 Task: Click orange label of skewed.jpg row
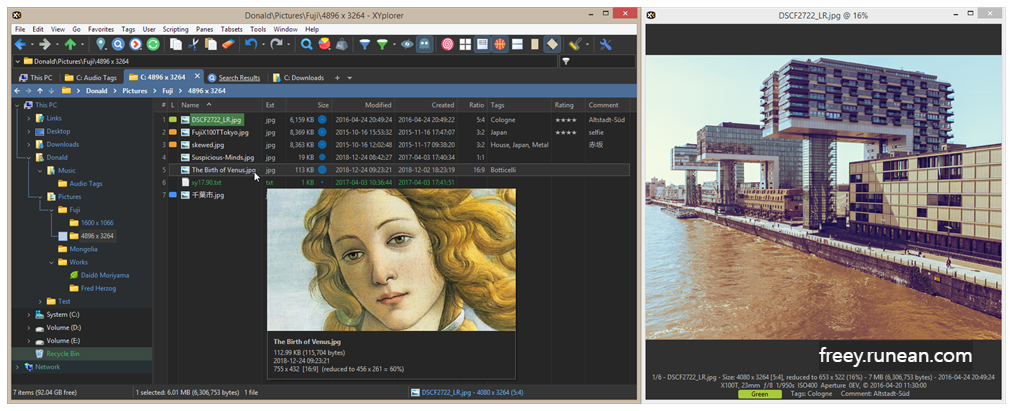pos(172,145)
